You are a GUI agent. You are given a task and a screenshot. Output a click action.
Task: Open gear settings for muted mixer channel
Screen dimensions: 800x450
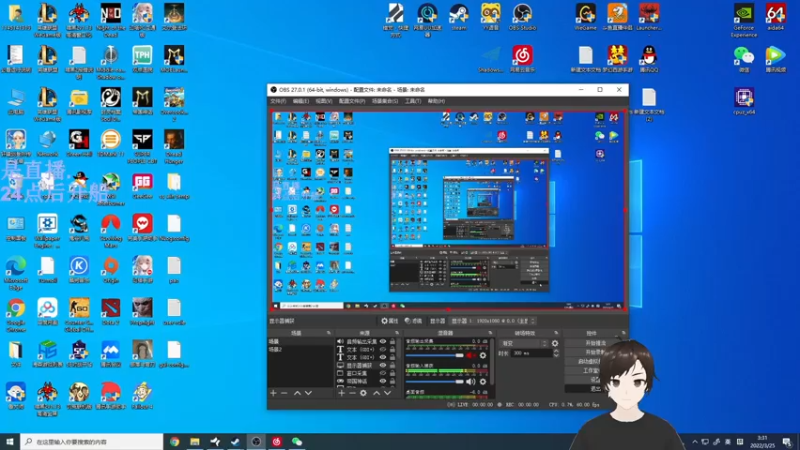483,355
